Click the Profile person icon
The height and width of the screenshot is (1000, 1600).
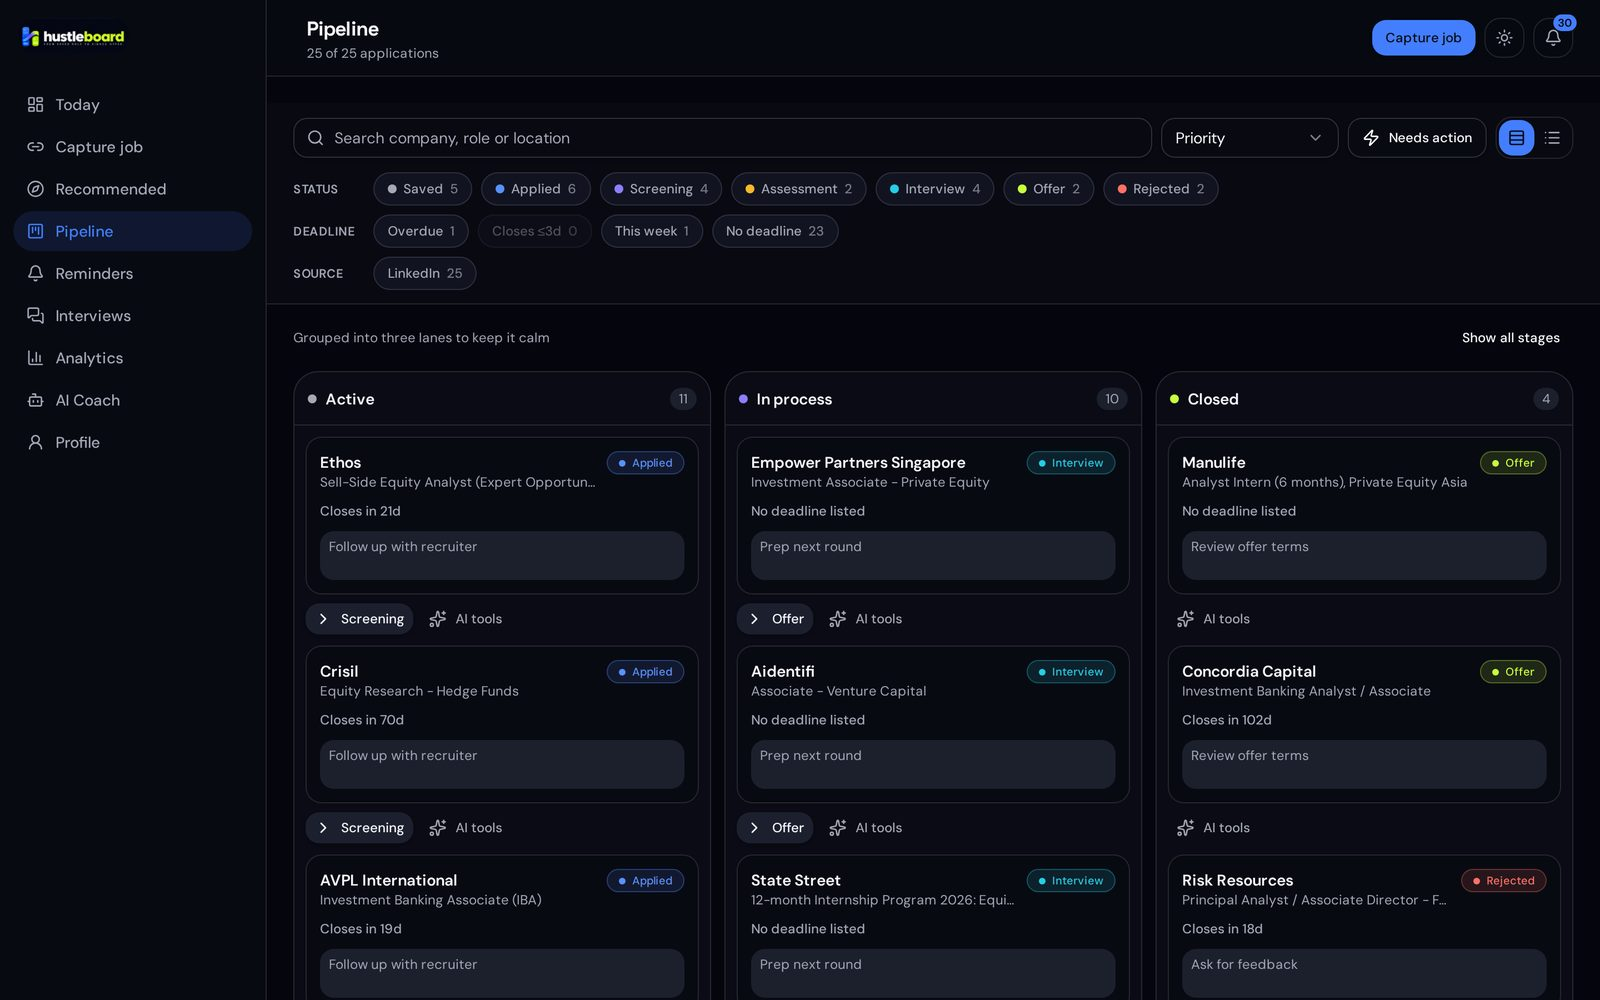tap(35, 442)
